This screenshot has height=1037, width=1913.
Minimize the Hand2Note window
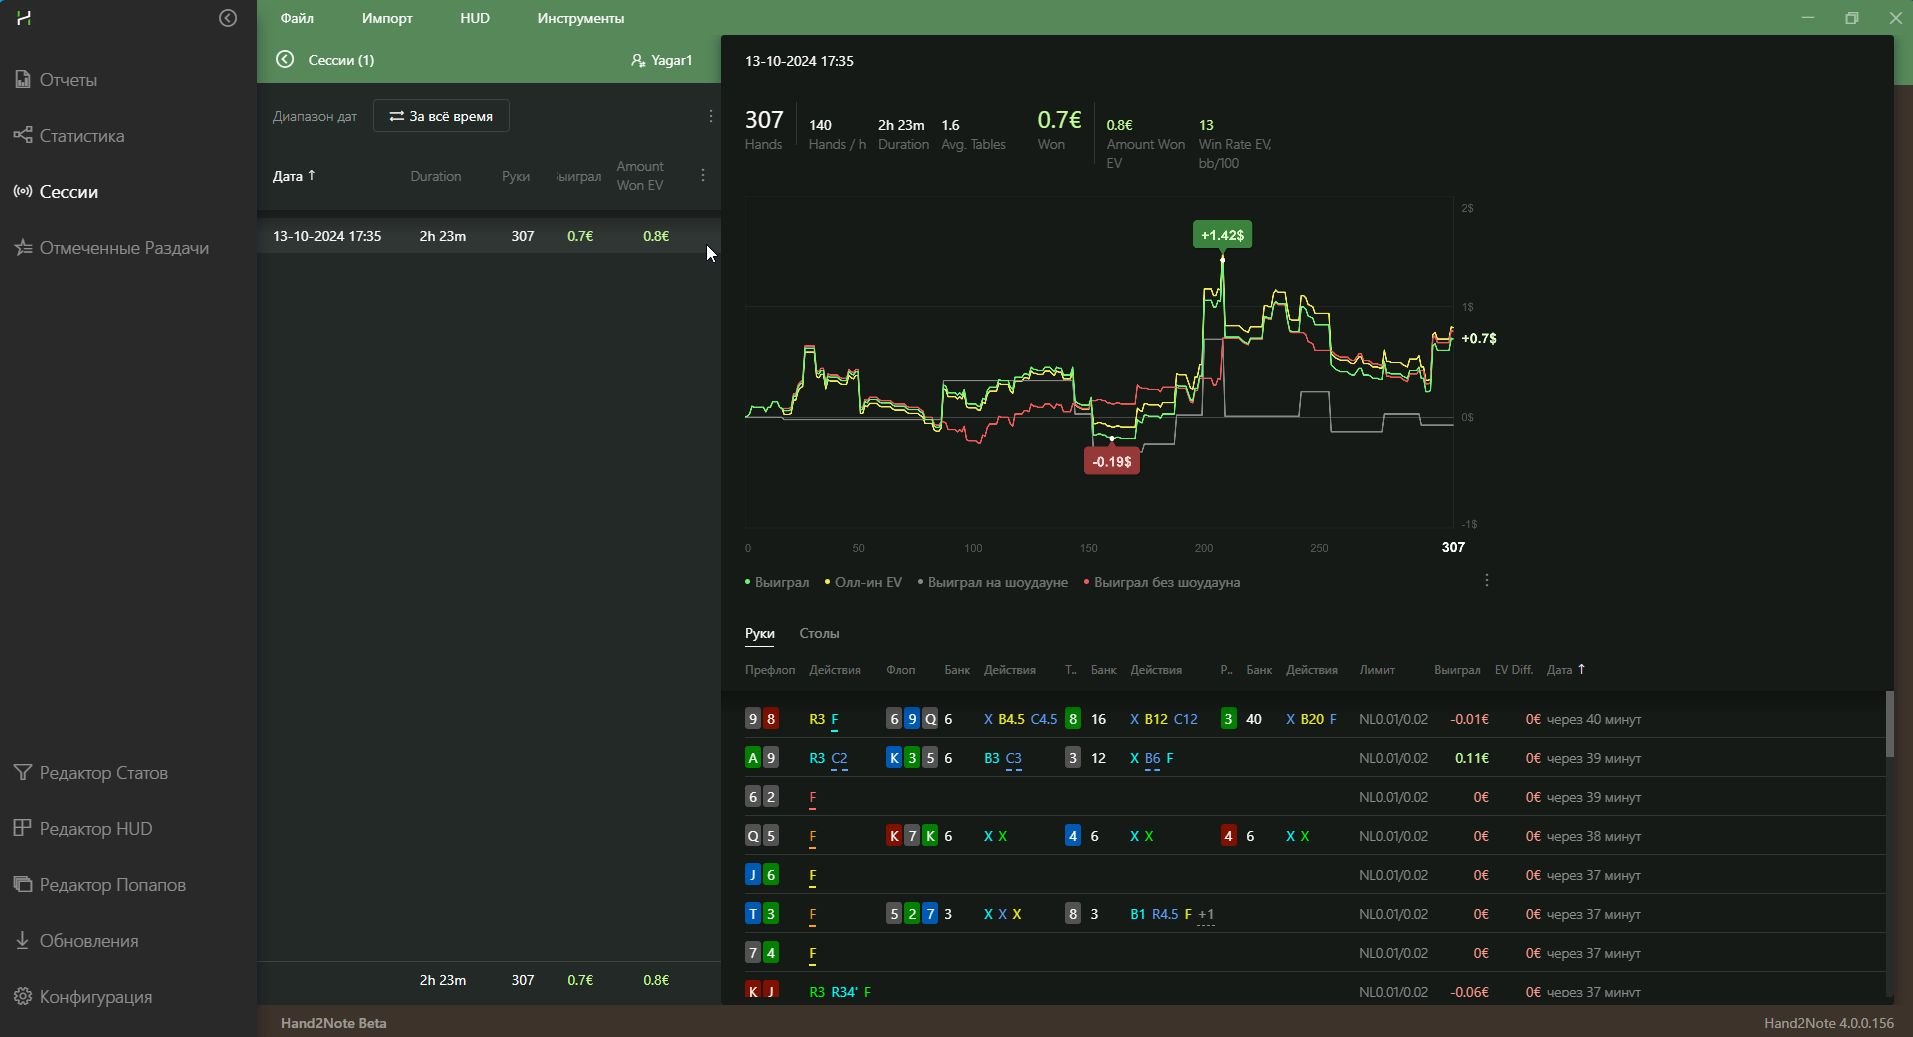pos(1807,18)
